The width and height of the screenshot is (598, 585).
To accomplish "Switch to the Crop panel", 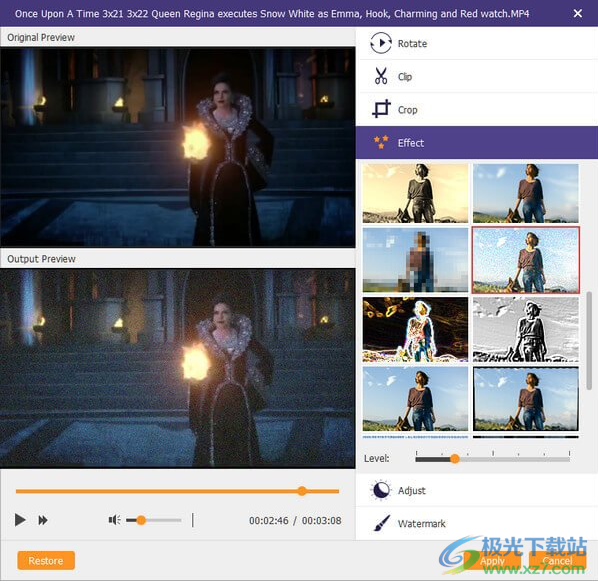I will point(477,109).
